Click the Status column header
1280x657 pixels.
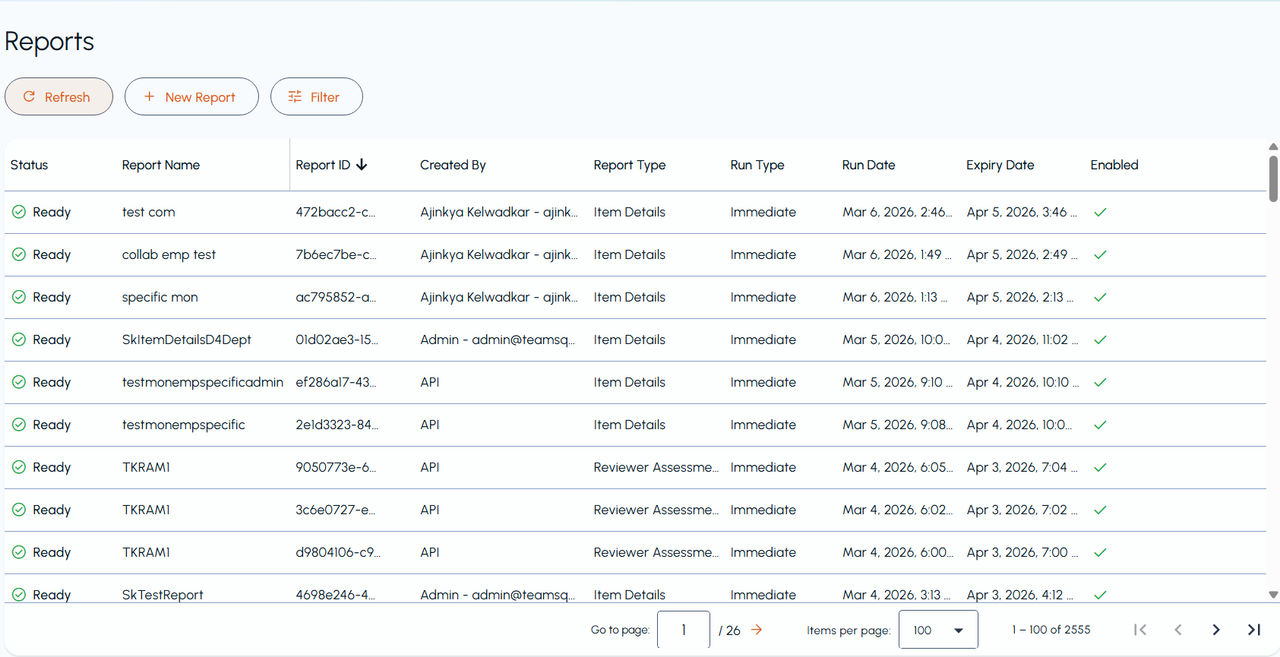click(29, 165)
